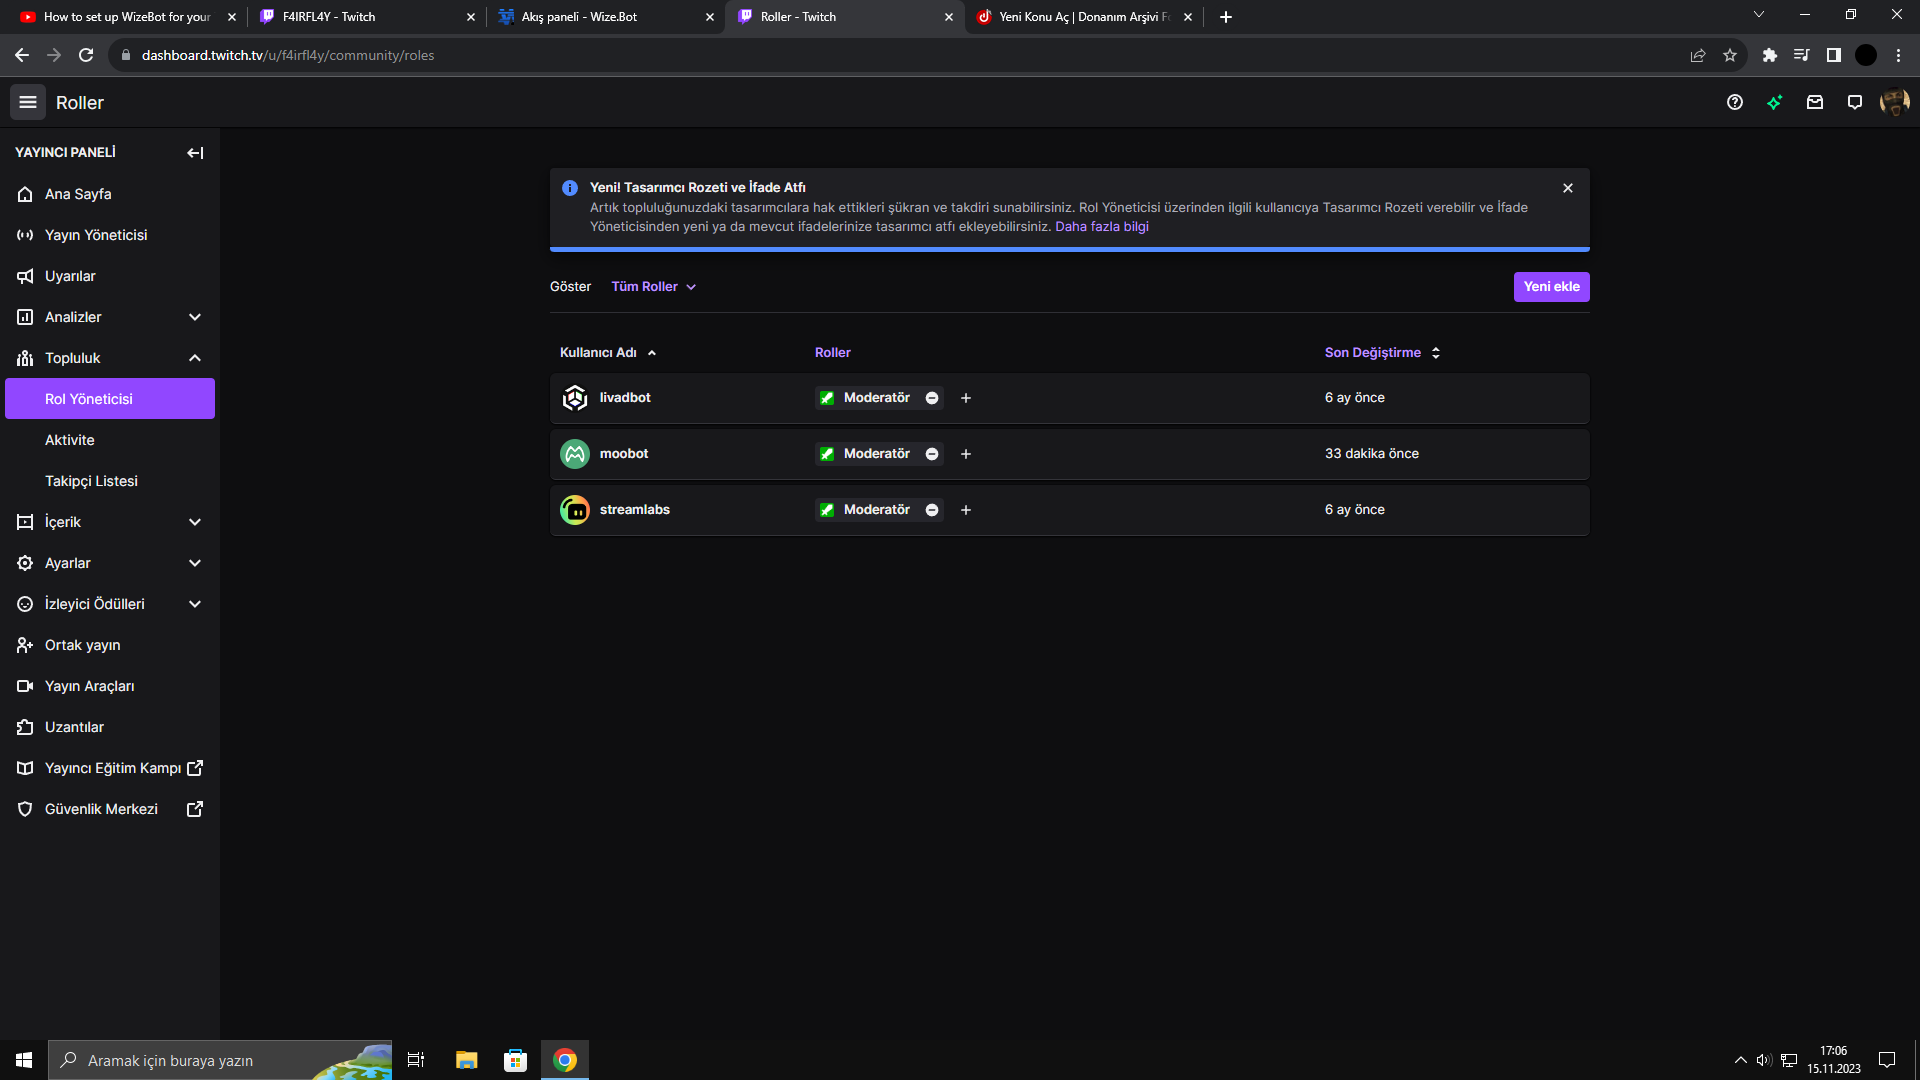Add a role to streamlabs

click(966, 510)
